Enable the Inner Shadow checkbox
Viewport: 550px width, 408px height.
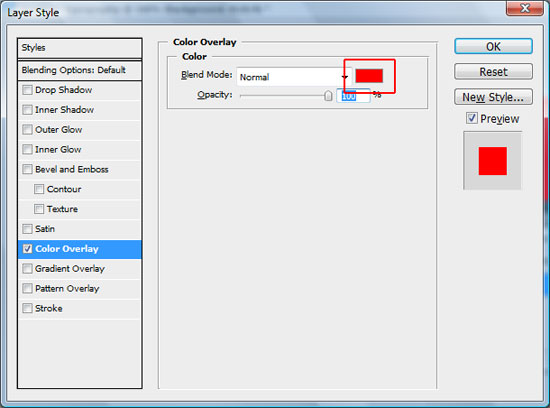click(x=27, y=110)
